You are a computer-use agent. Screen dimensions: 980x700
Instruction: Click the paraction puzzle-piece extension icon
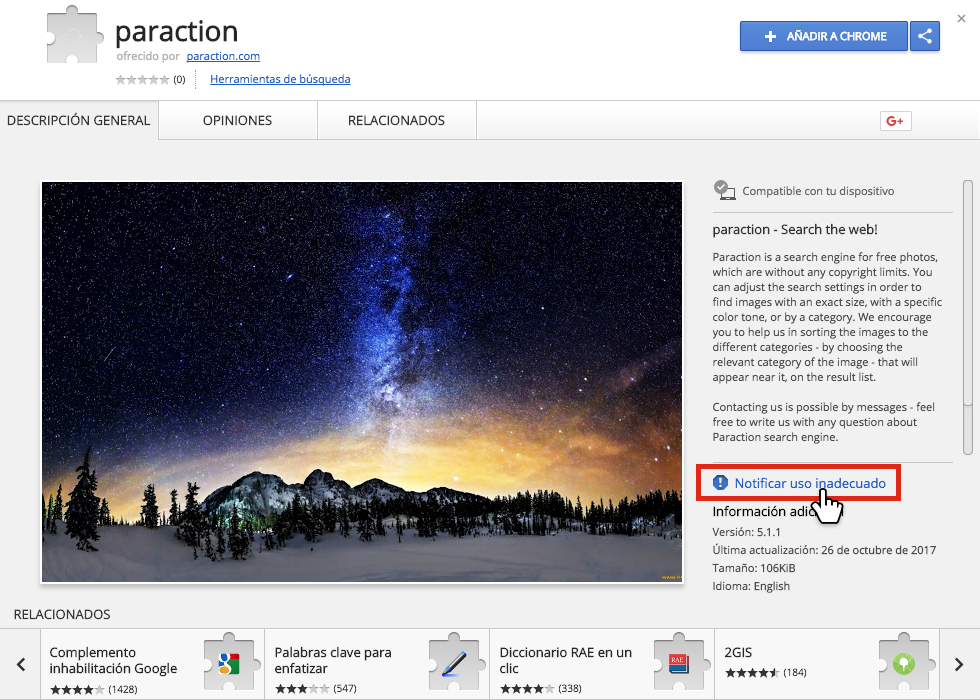pos(74,36)
